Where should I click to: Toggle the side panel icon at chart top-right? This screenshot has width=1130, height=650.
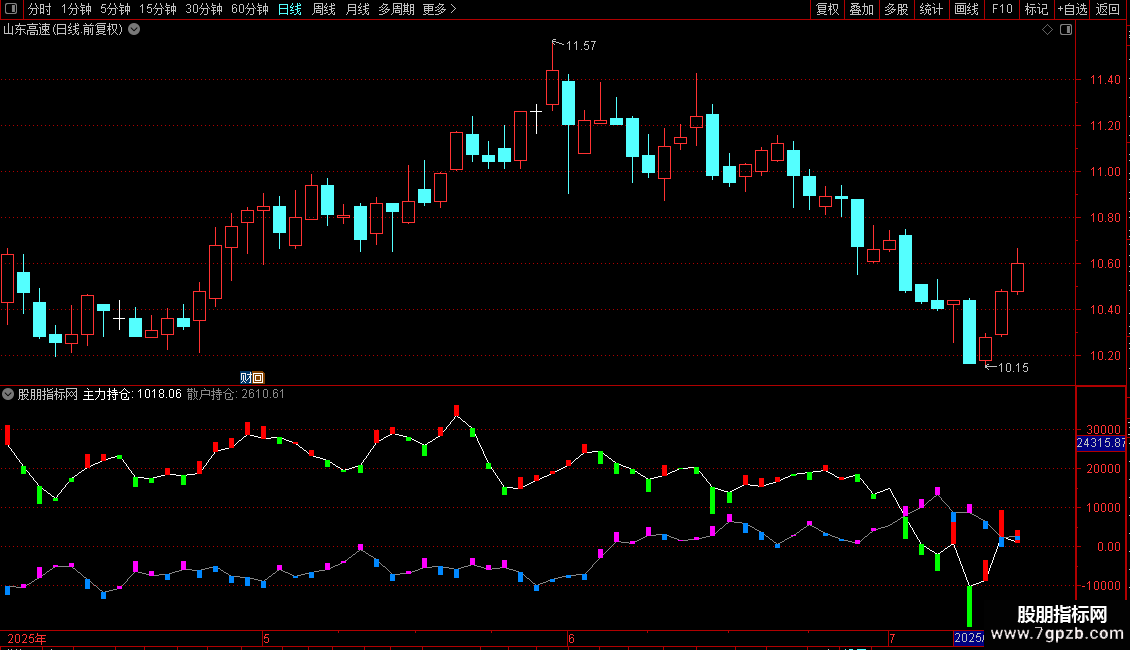(x=1066, y=30)
